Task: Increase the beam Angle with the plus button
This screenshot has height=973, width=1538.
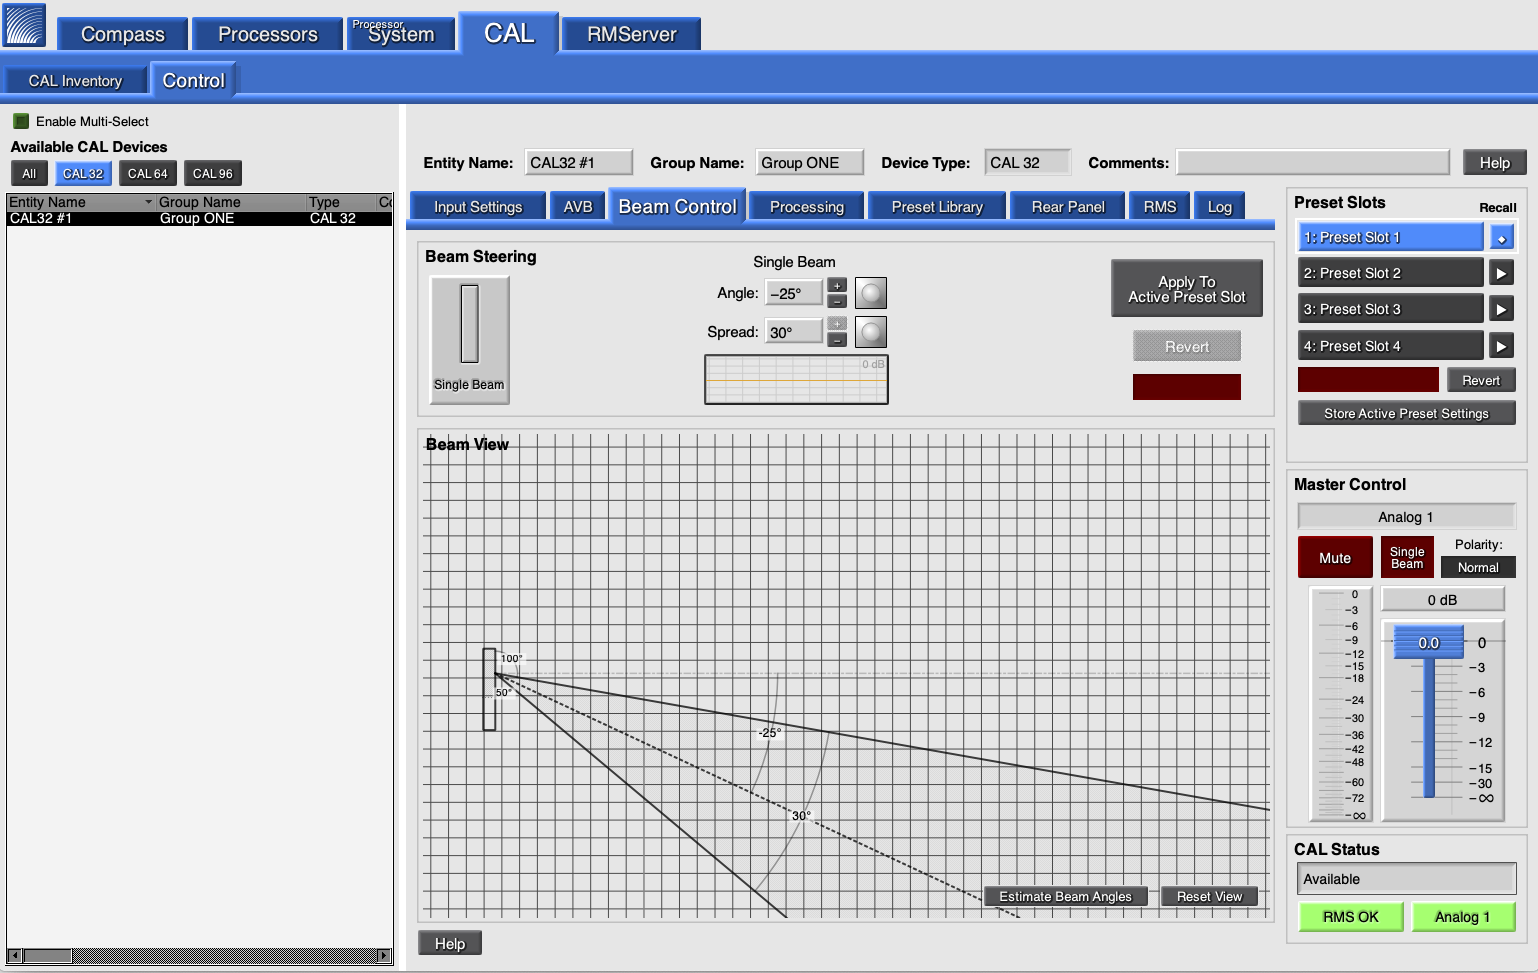Action: (x=837, y=285)
